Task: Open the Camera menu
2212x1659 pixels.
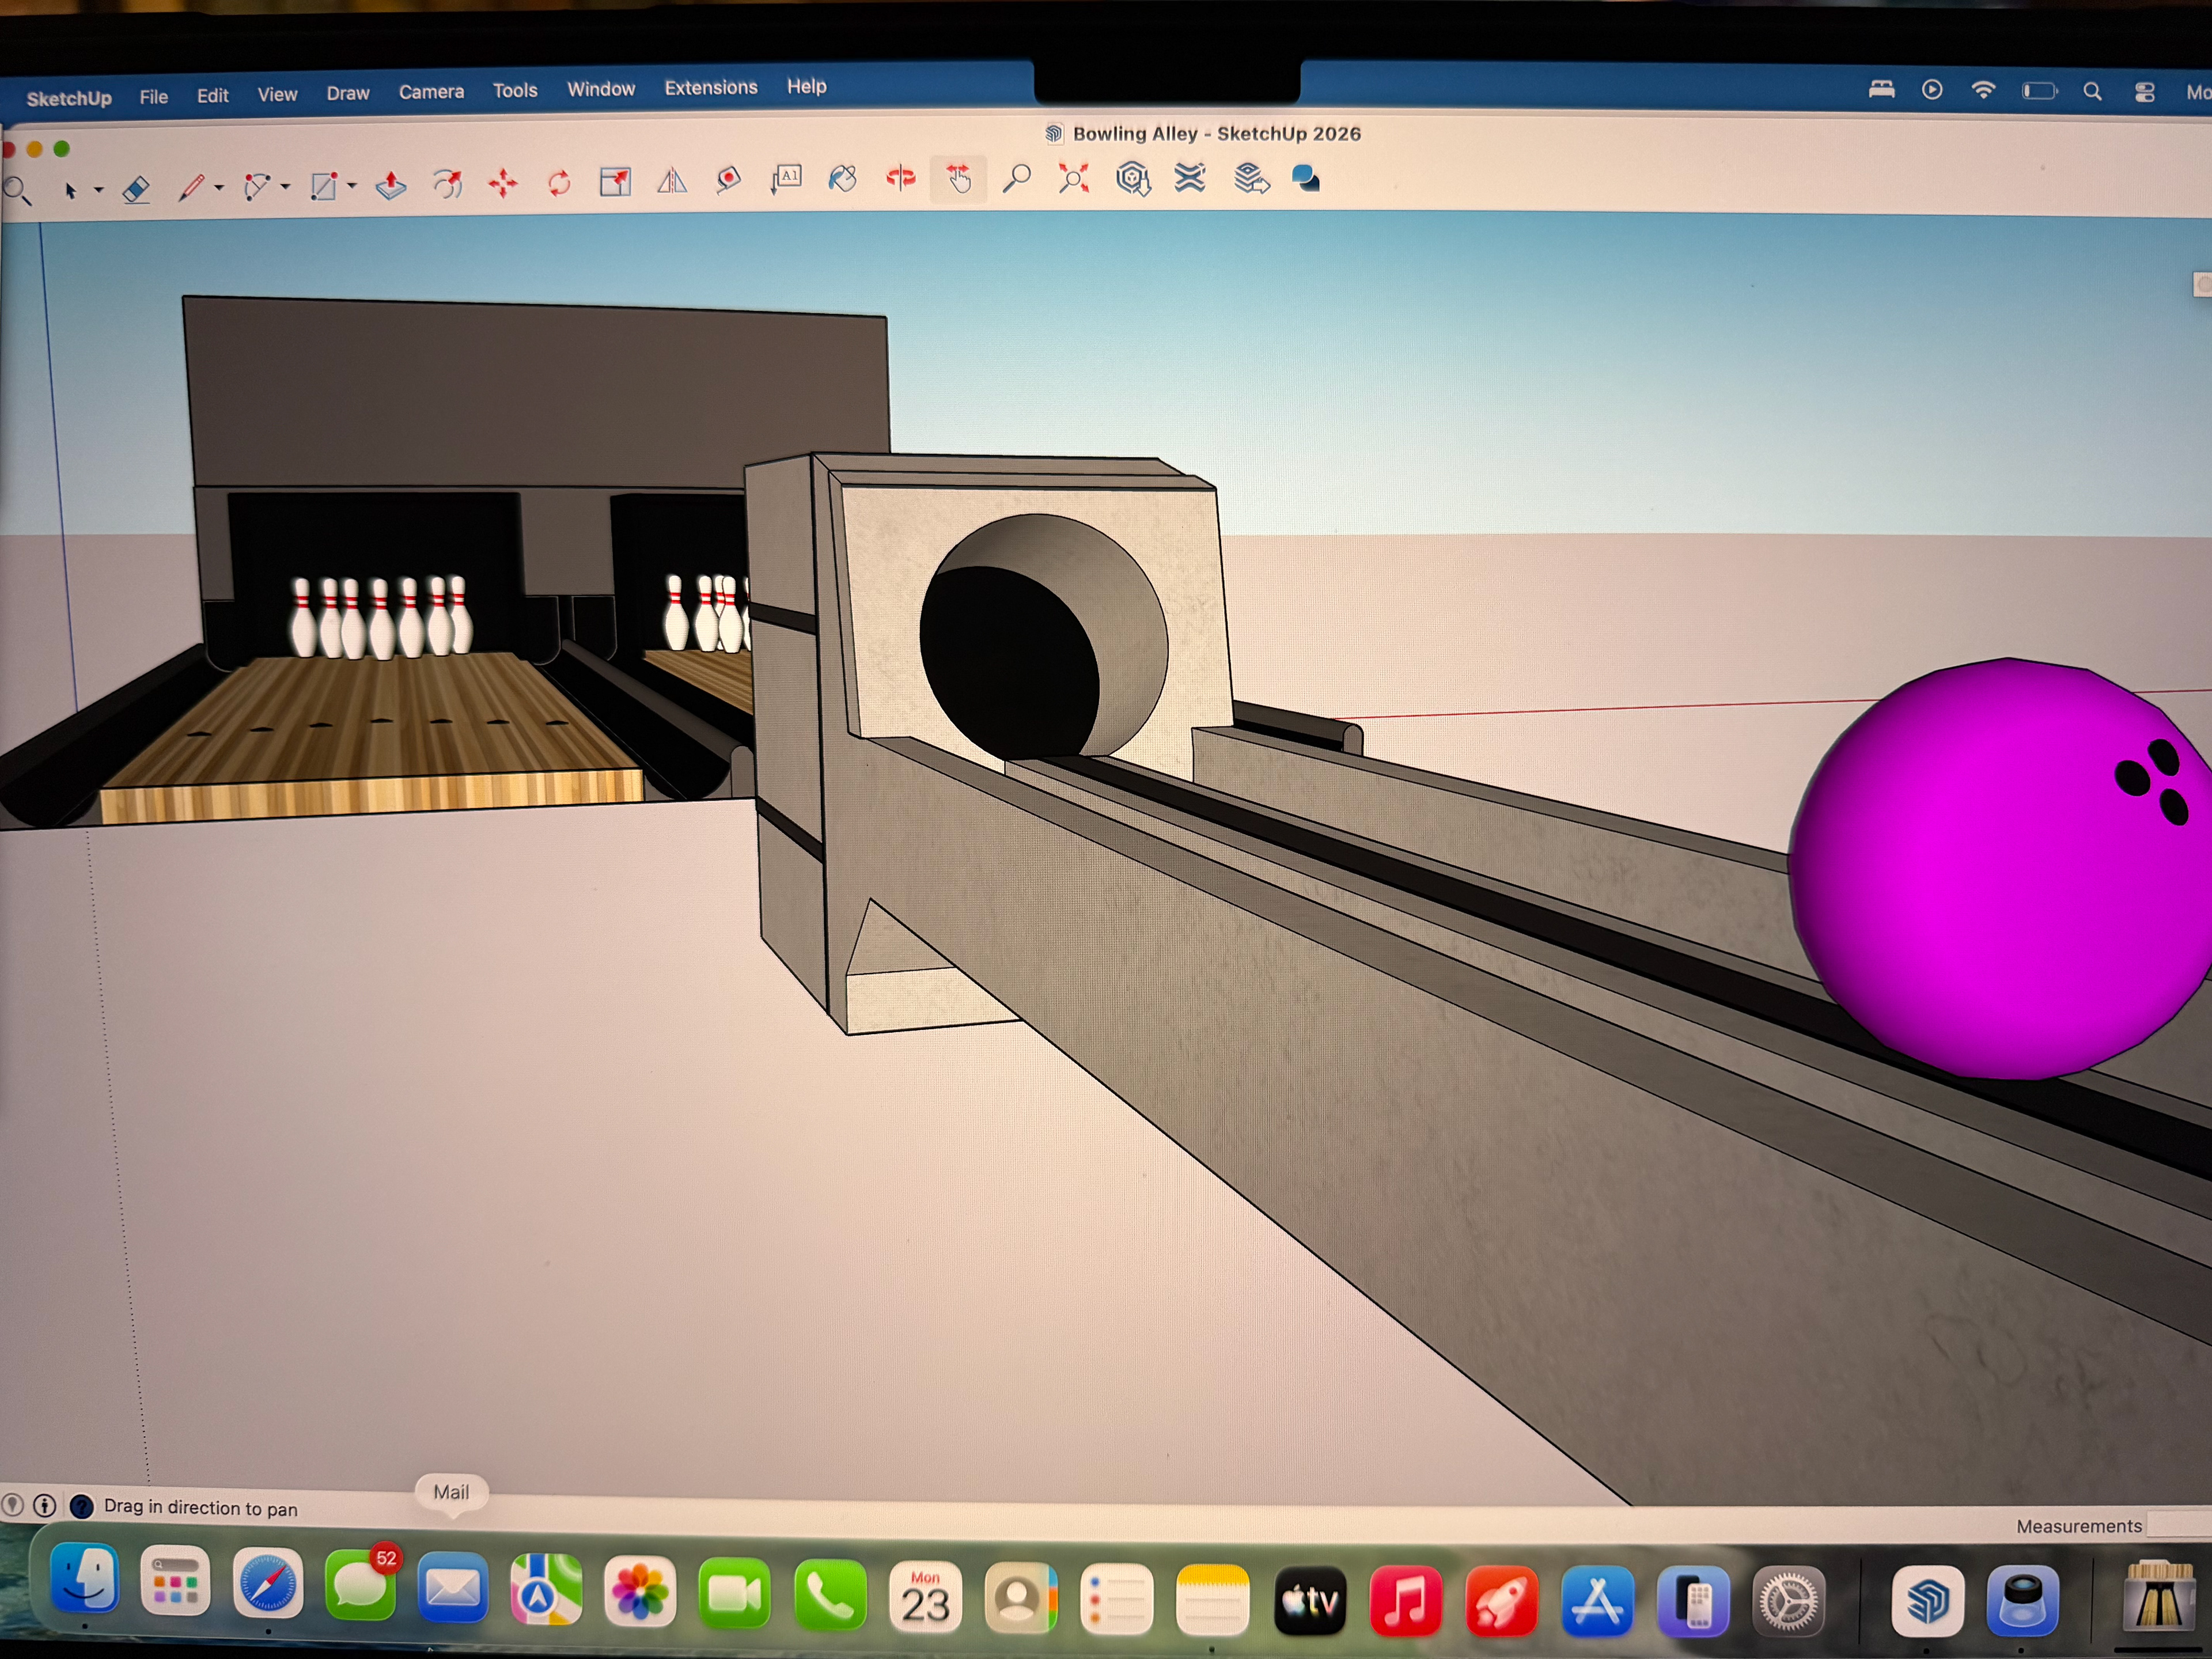Action: point(431,92)
